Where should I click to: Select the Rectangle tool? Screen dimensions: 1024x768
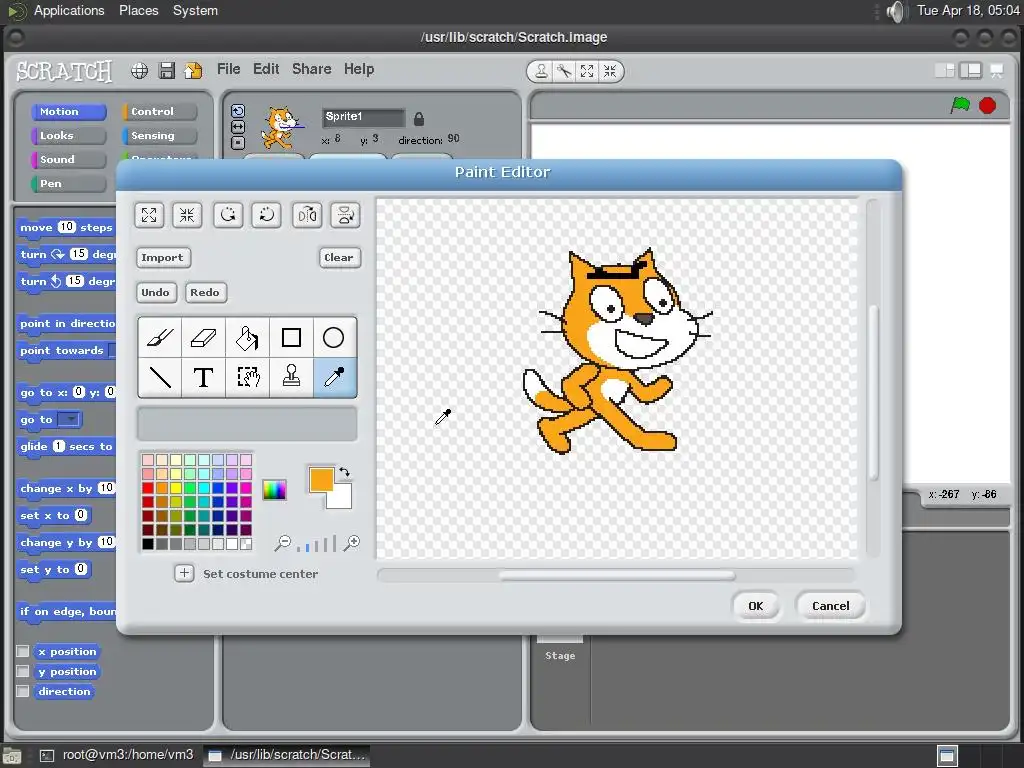[x=291, y=338]
